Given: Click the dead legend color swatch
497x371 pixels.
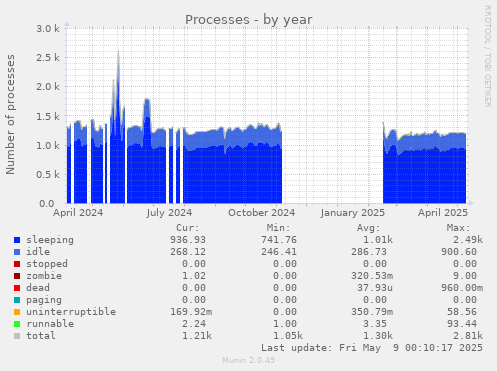Looking at the screenshot, I should click(x=17, y=288).
